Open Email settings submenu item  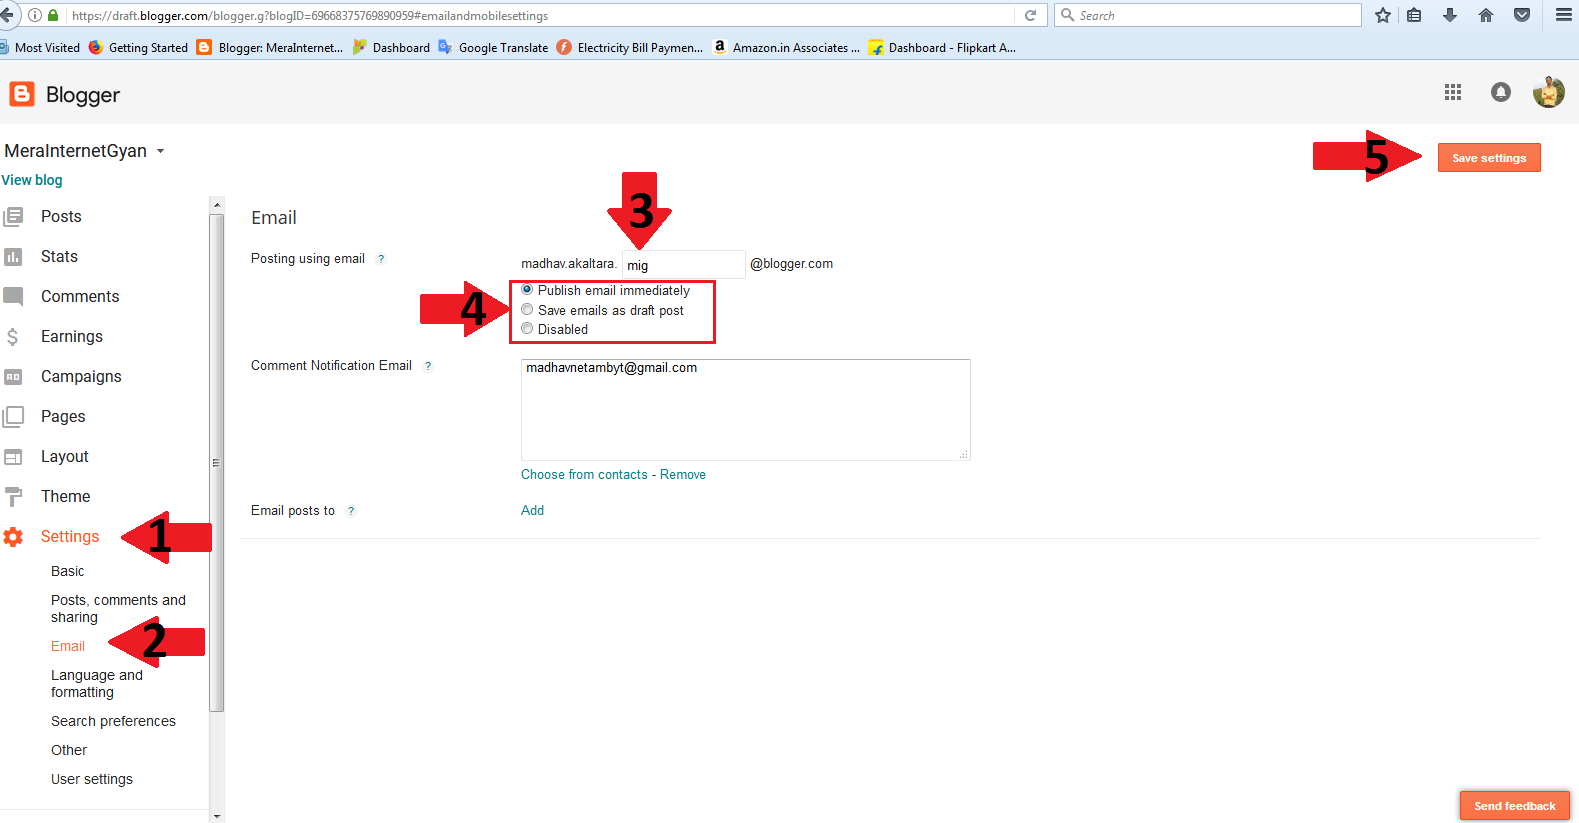(x=68, y=646)
